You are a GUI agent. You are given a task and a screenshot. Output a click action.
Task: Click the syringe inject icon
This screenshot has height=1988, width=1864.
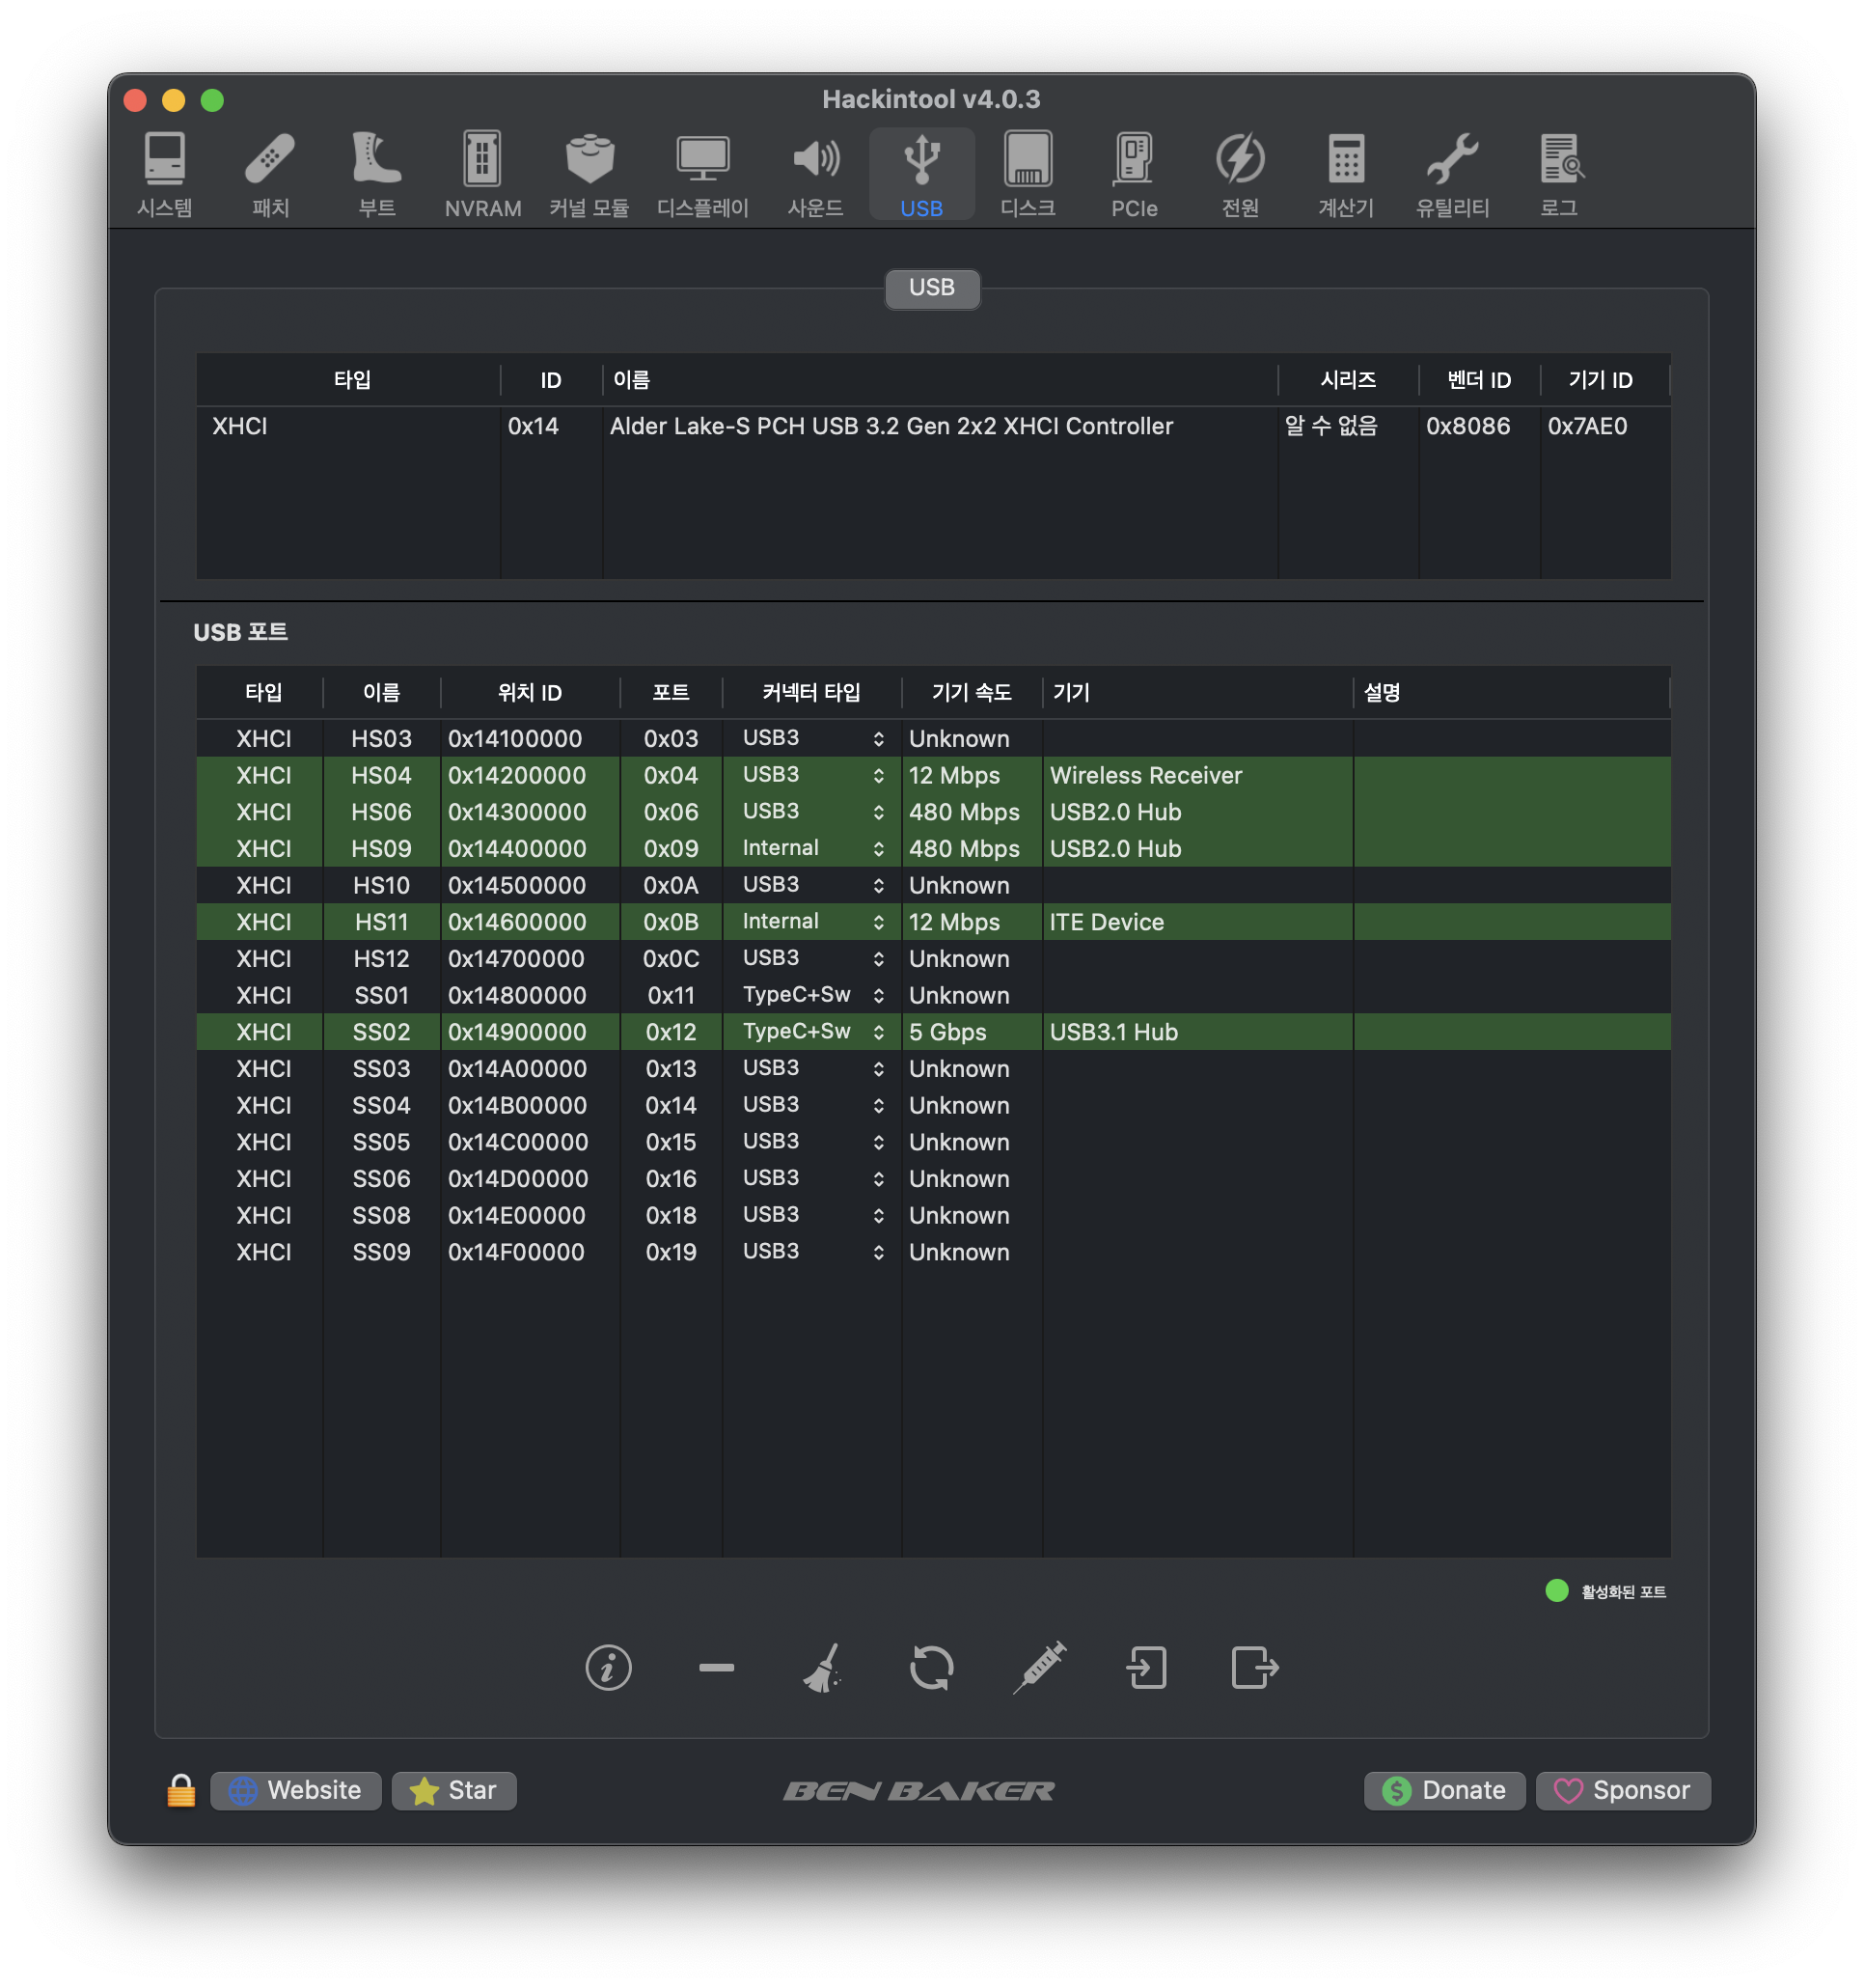click(1039, 1667)
